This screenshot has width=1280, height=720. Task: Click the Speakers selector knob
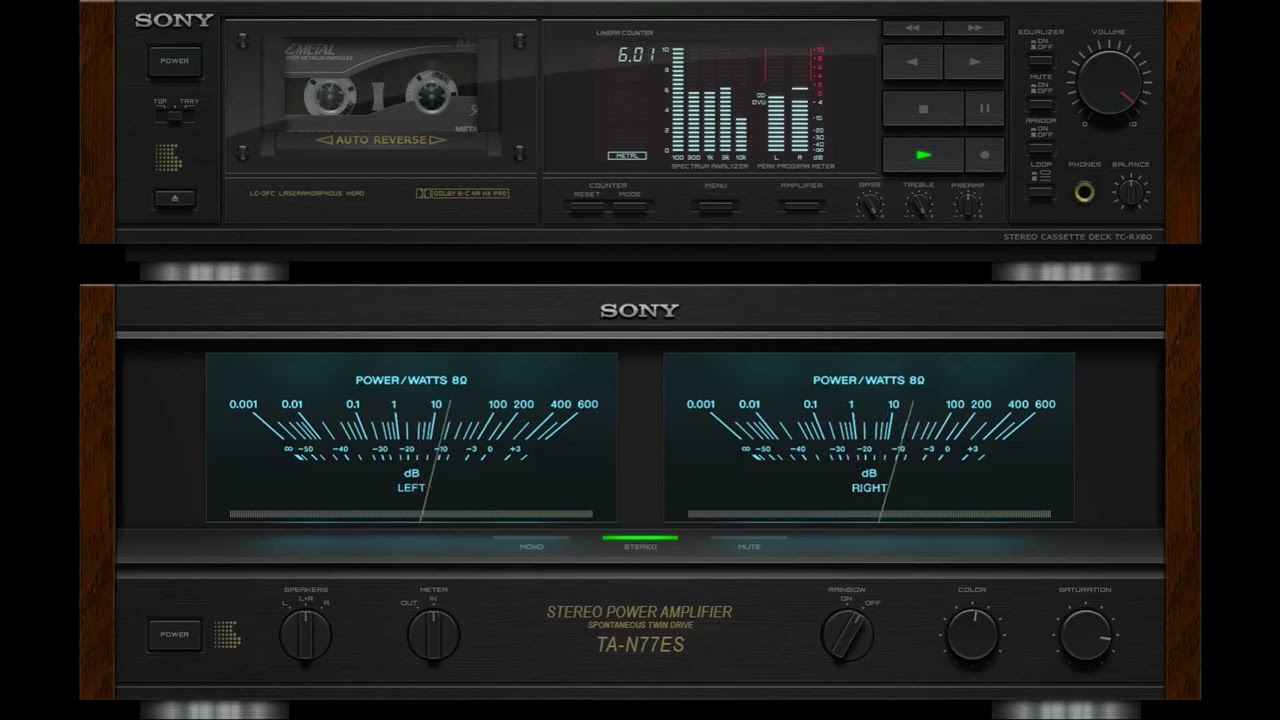305,634
